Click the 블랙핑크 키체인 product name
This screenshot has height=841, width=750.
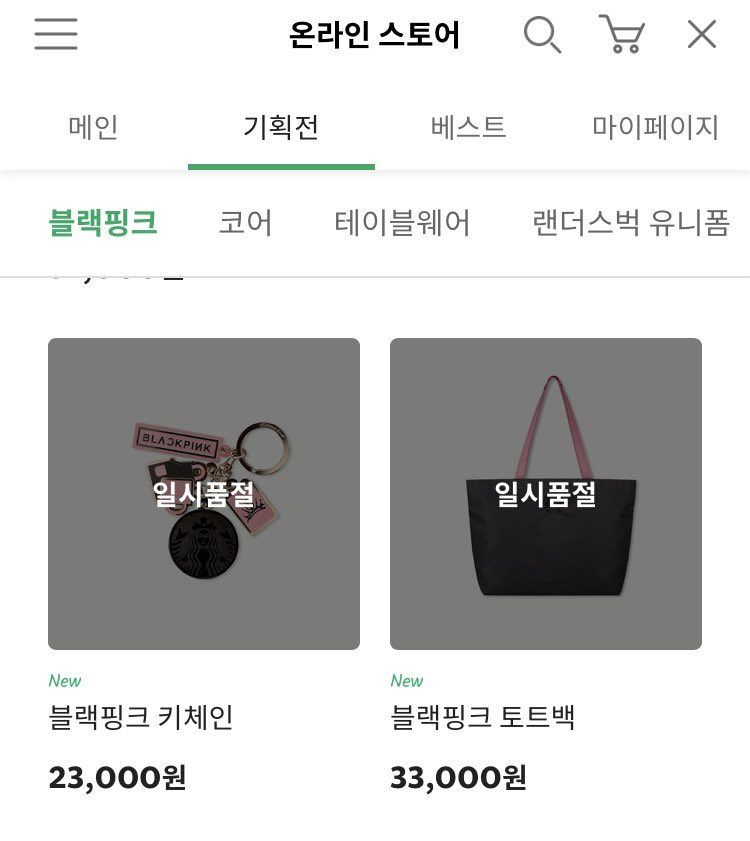[x=141, y=717]
